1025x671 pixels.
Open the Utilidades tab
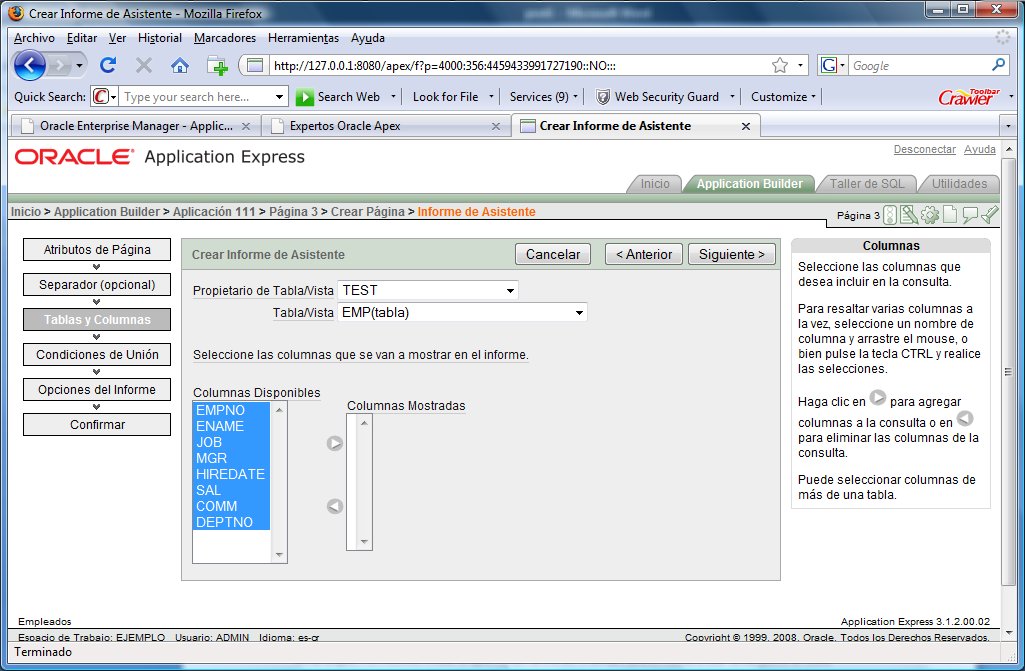[959, 184]
